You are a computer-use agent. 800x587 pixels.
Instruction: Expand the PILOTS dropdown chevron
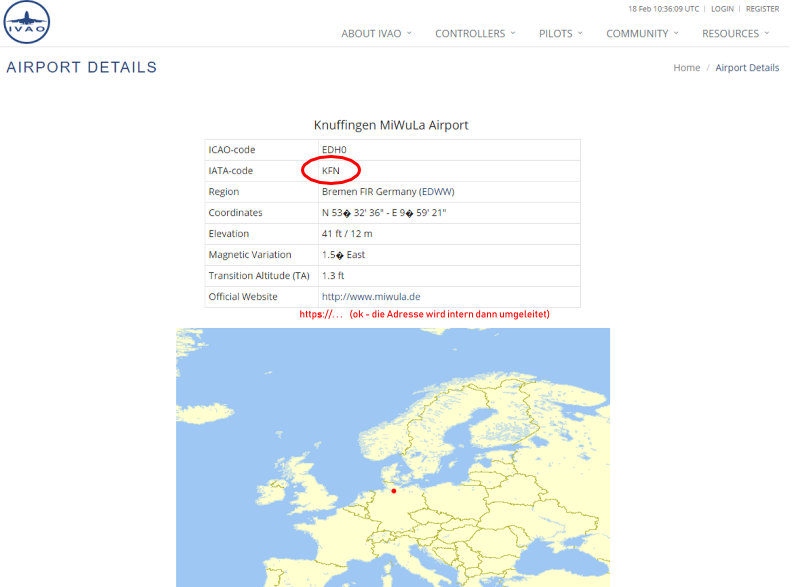(x=580, y=33)
